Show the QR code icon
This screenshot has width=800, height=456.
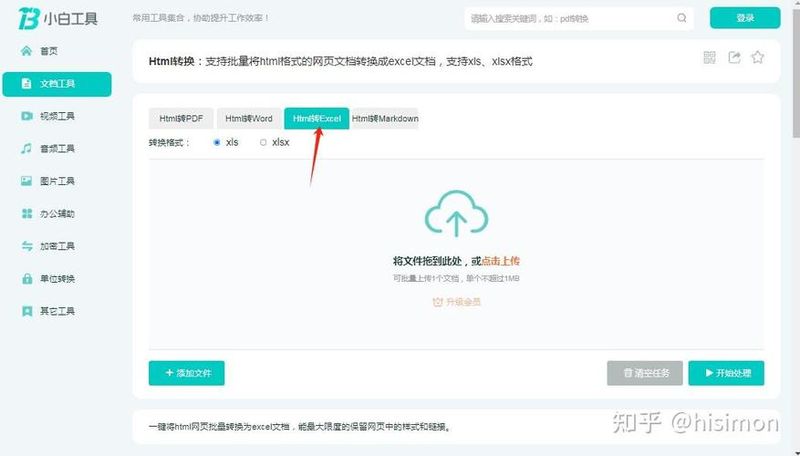(x=709, y=57)
